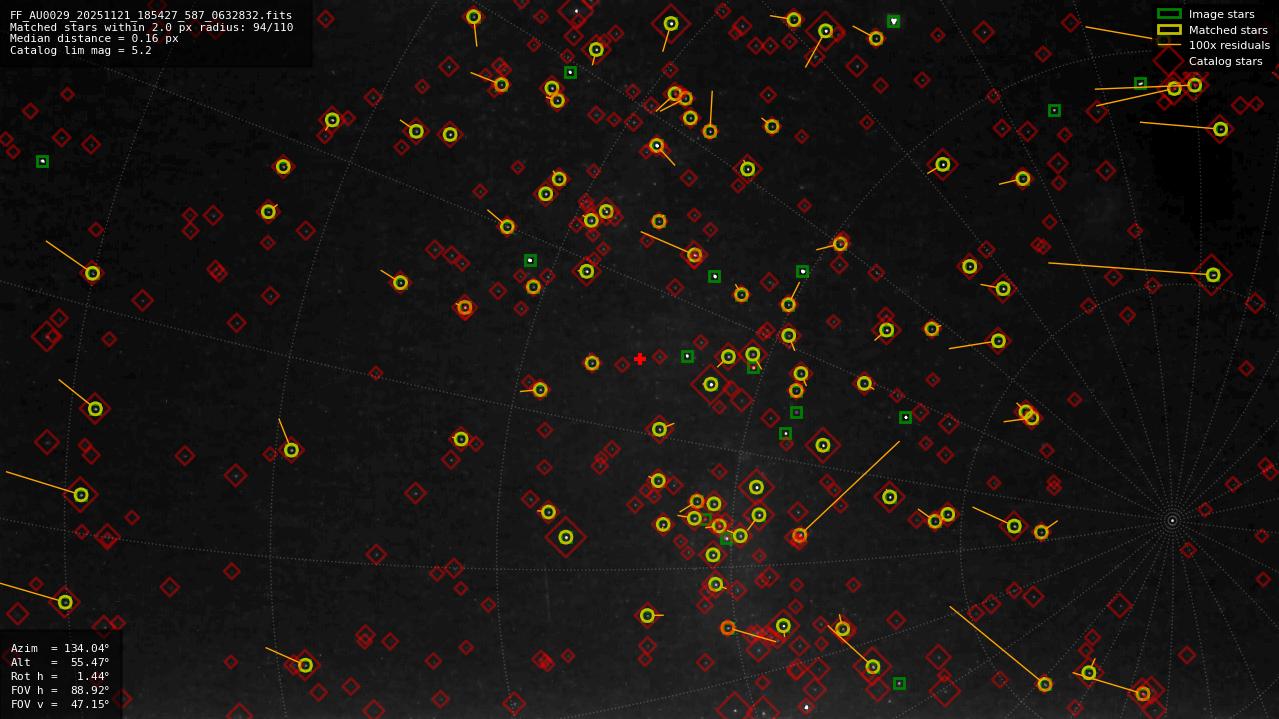The height and width of the screenshot is (719, 1279).
Task: Click the matched star ring in top-left corner
Action: pos(92,271)
